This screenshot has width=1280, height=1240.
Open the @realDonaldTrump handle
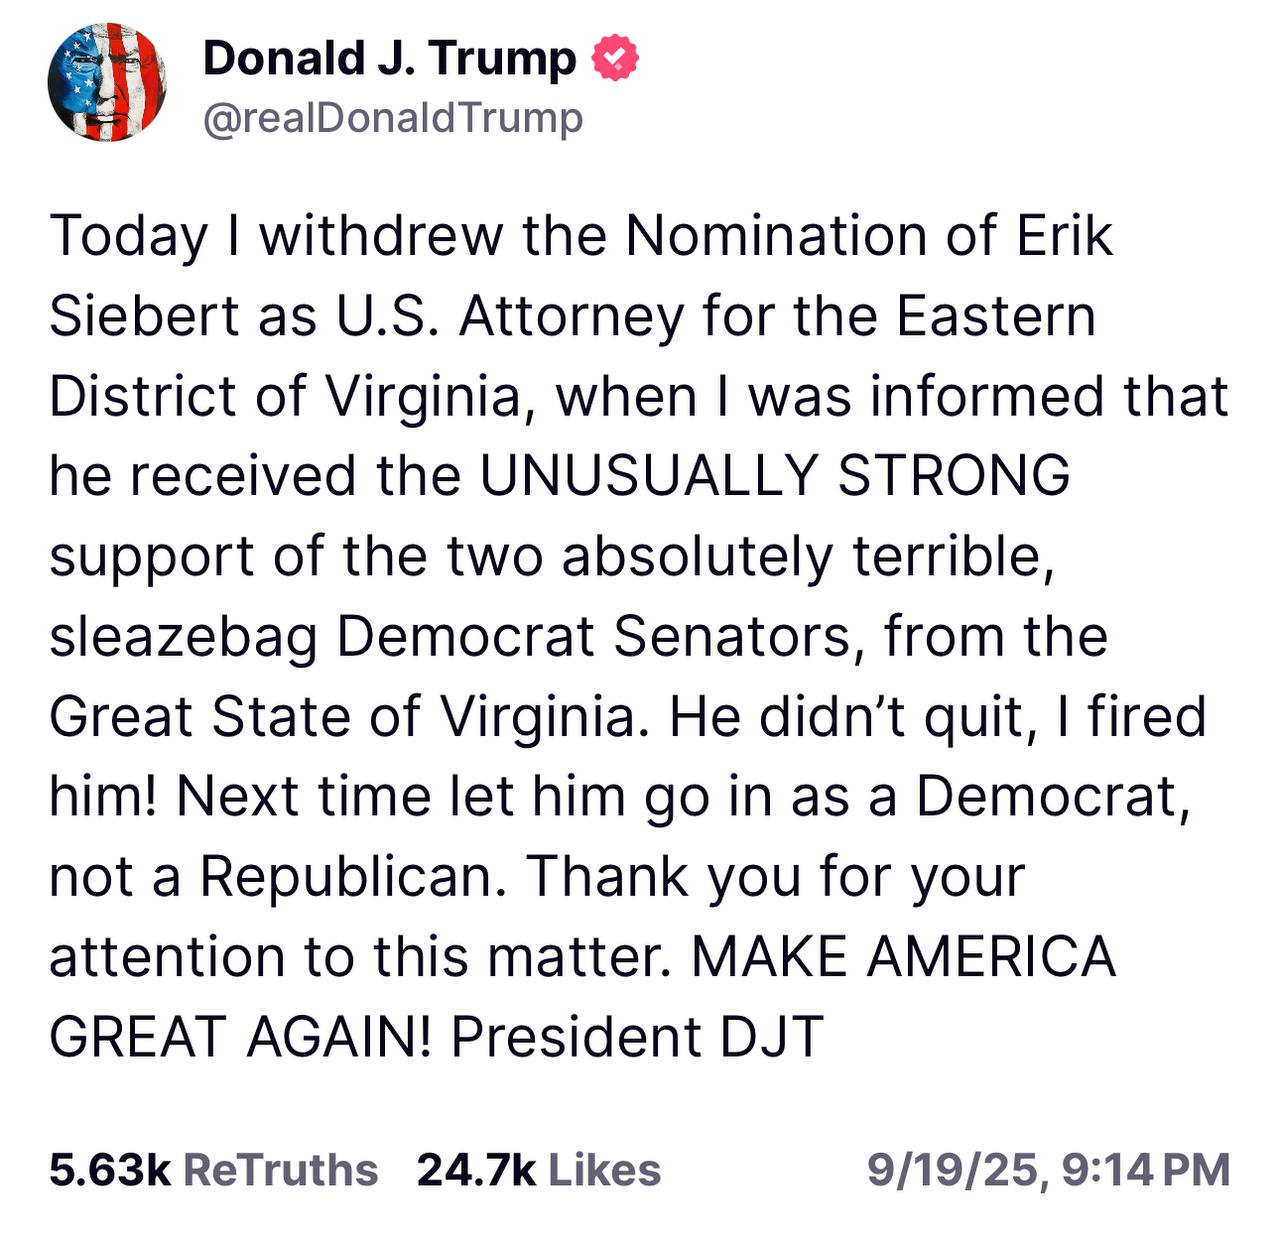pyautogui.click(x=392, y=119)
